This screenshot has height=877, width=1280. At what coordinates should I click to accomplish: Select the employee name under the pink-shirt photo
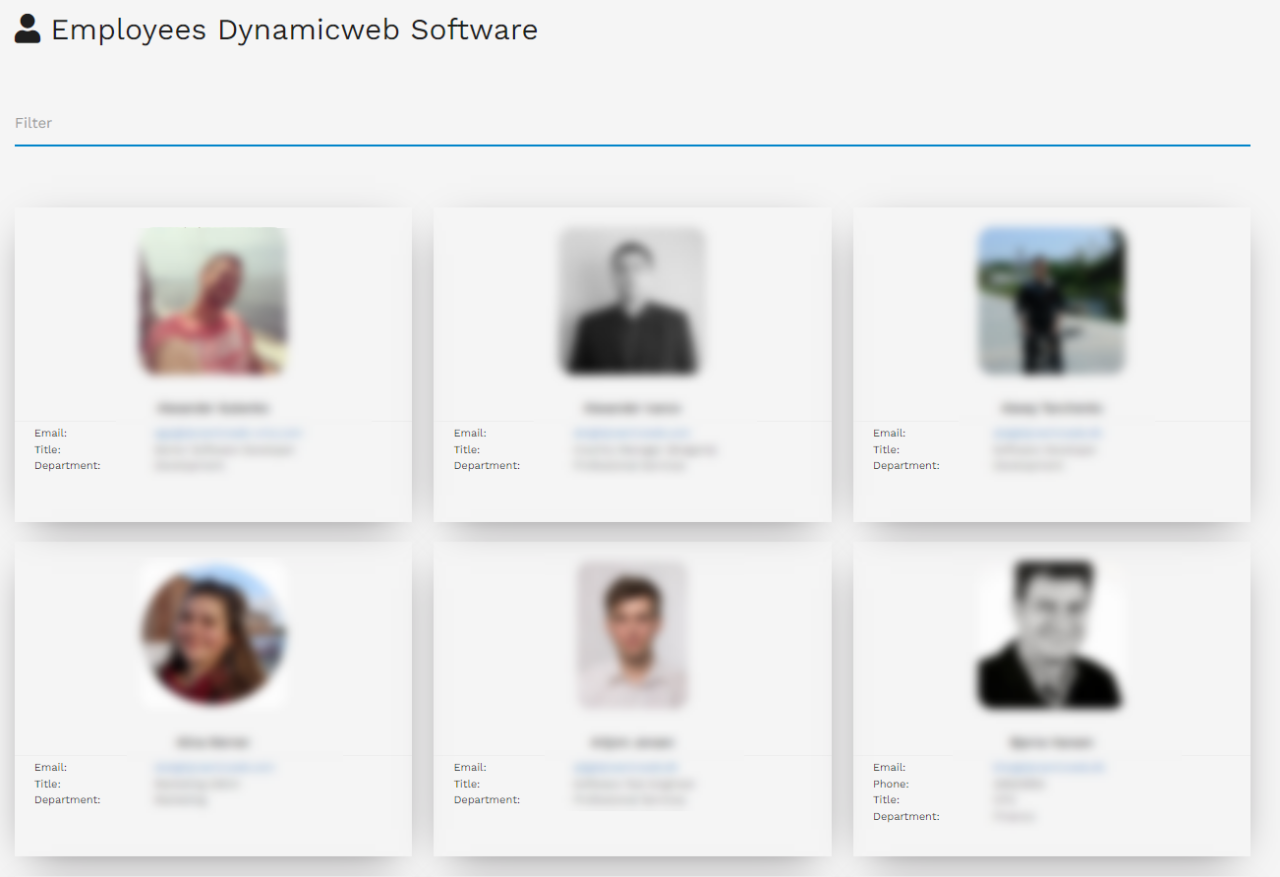click(213, 408)
